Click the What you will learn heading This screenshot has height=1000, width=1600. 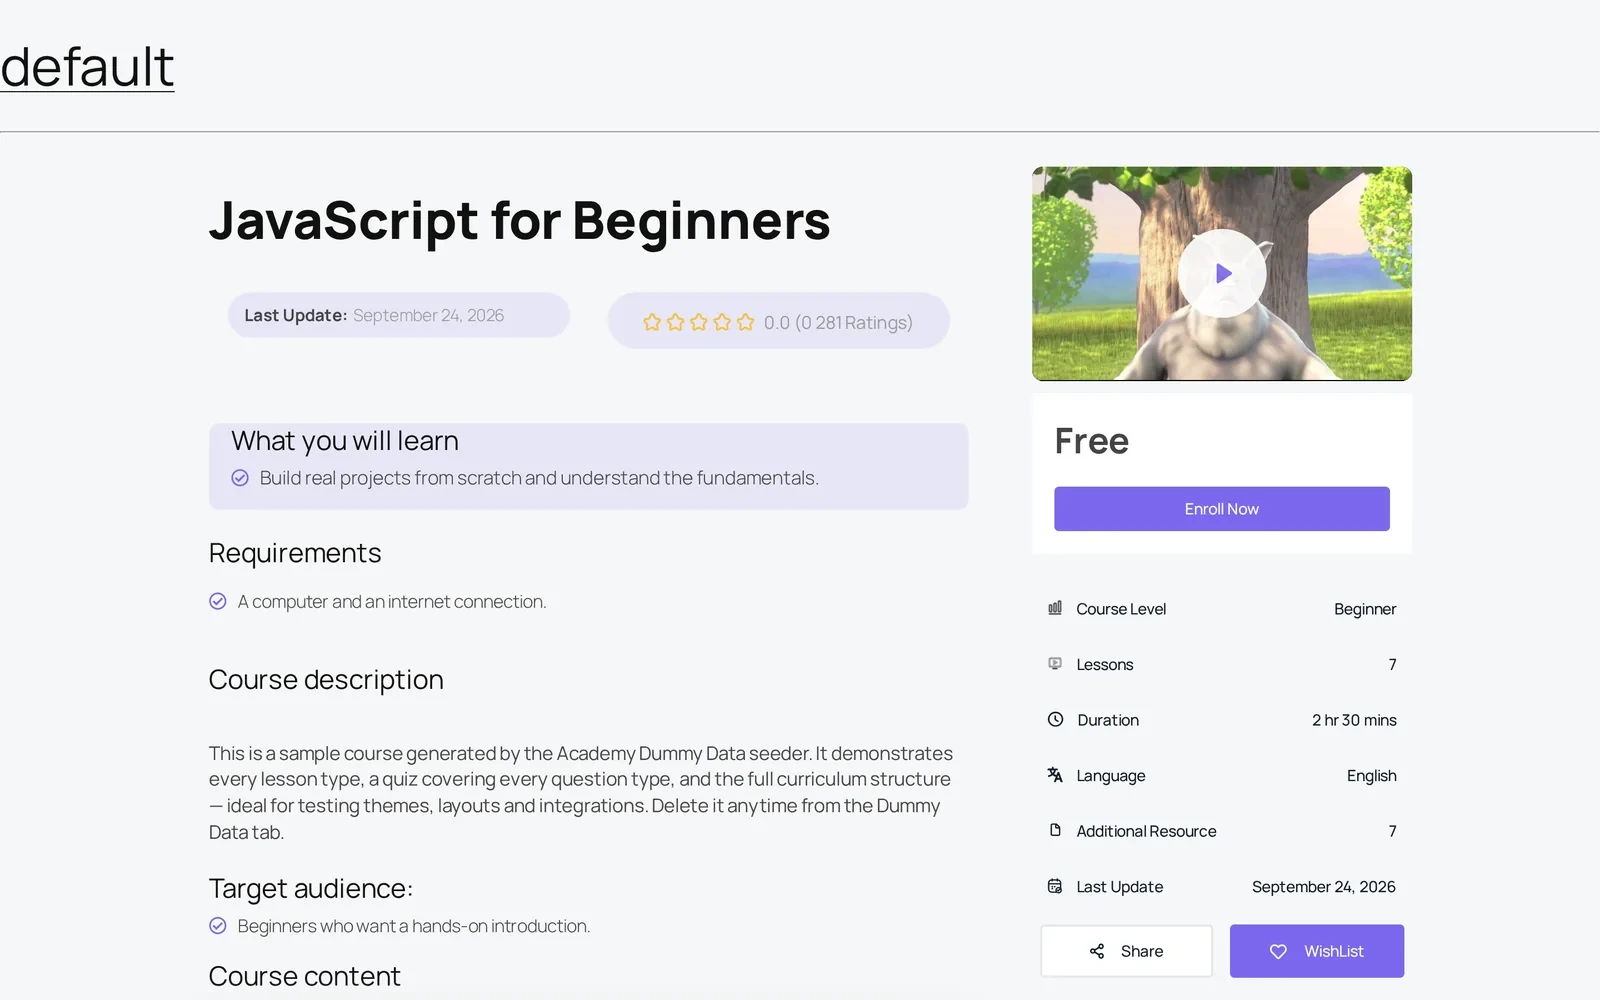click(345, 441)
